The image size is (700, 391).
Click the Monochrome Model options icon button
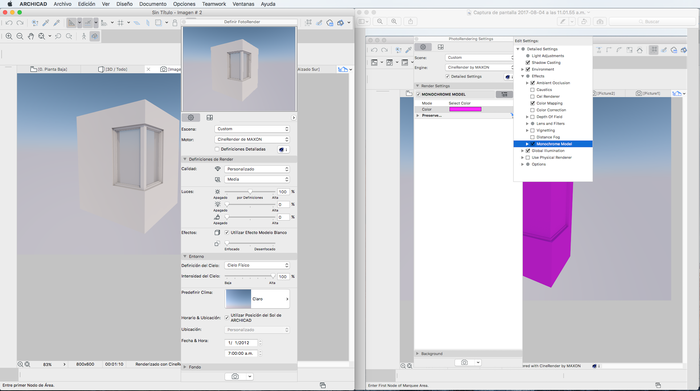504,94
